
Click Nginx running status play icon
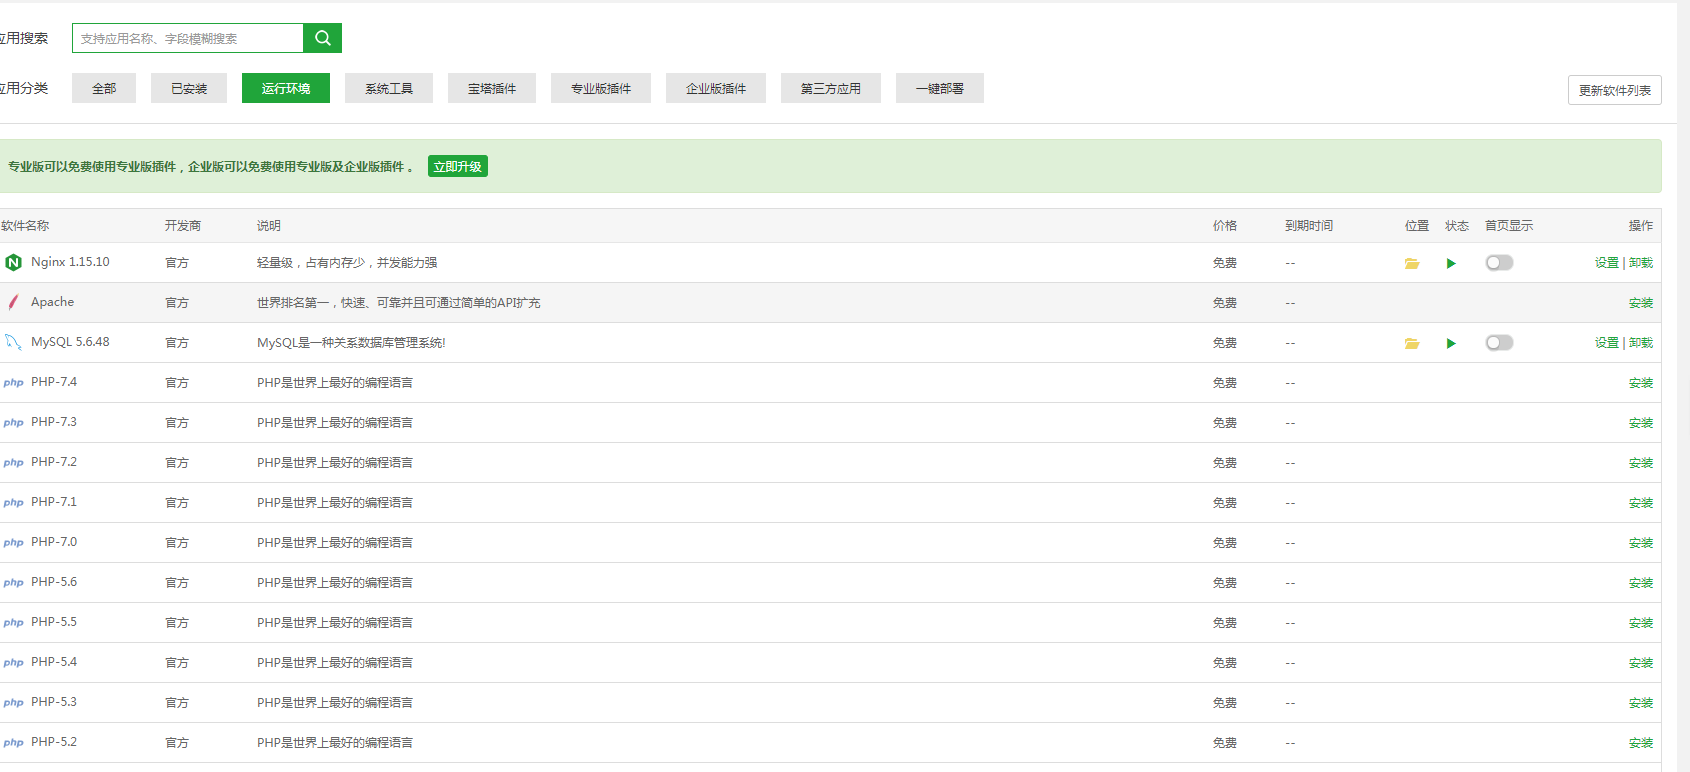1451,263
